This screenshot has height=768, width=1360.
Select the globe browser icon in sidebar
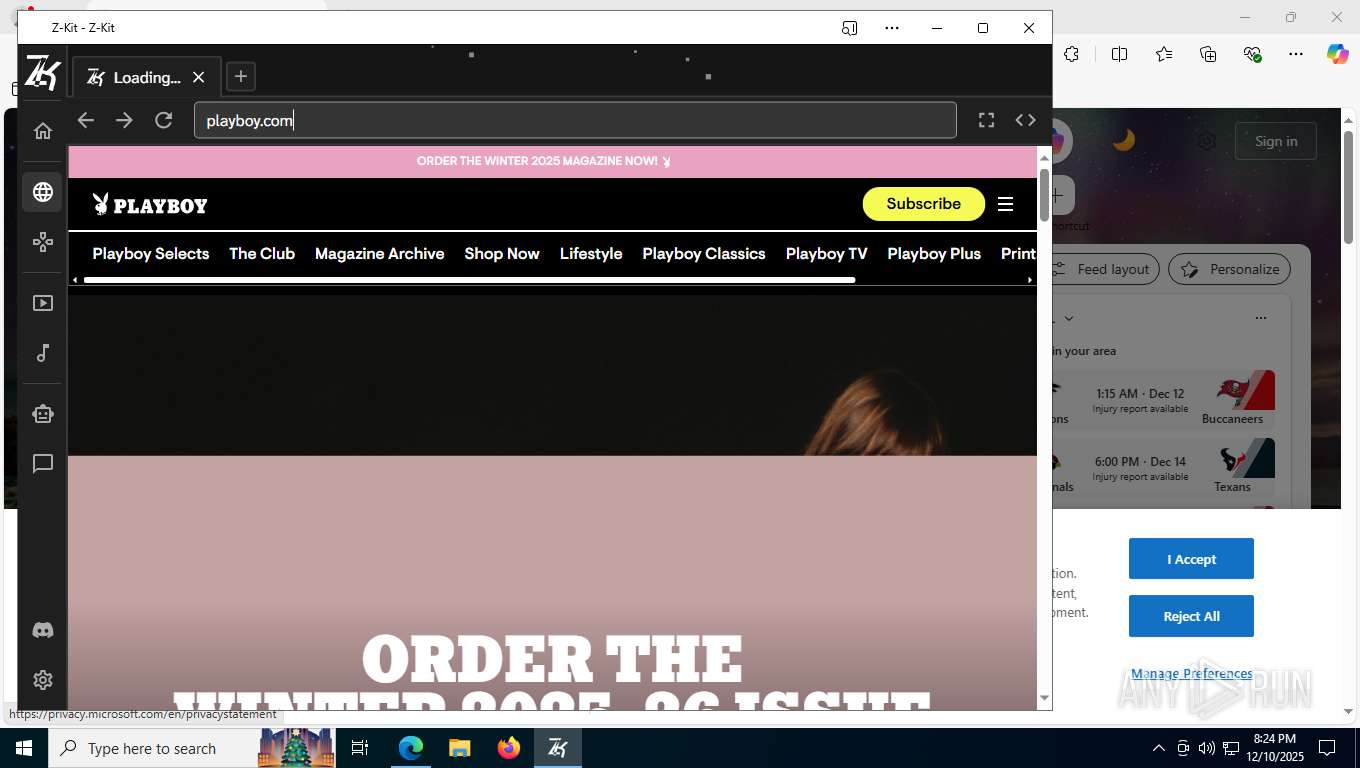(x=42, y=192)
